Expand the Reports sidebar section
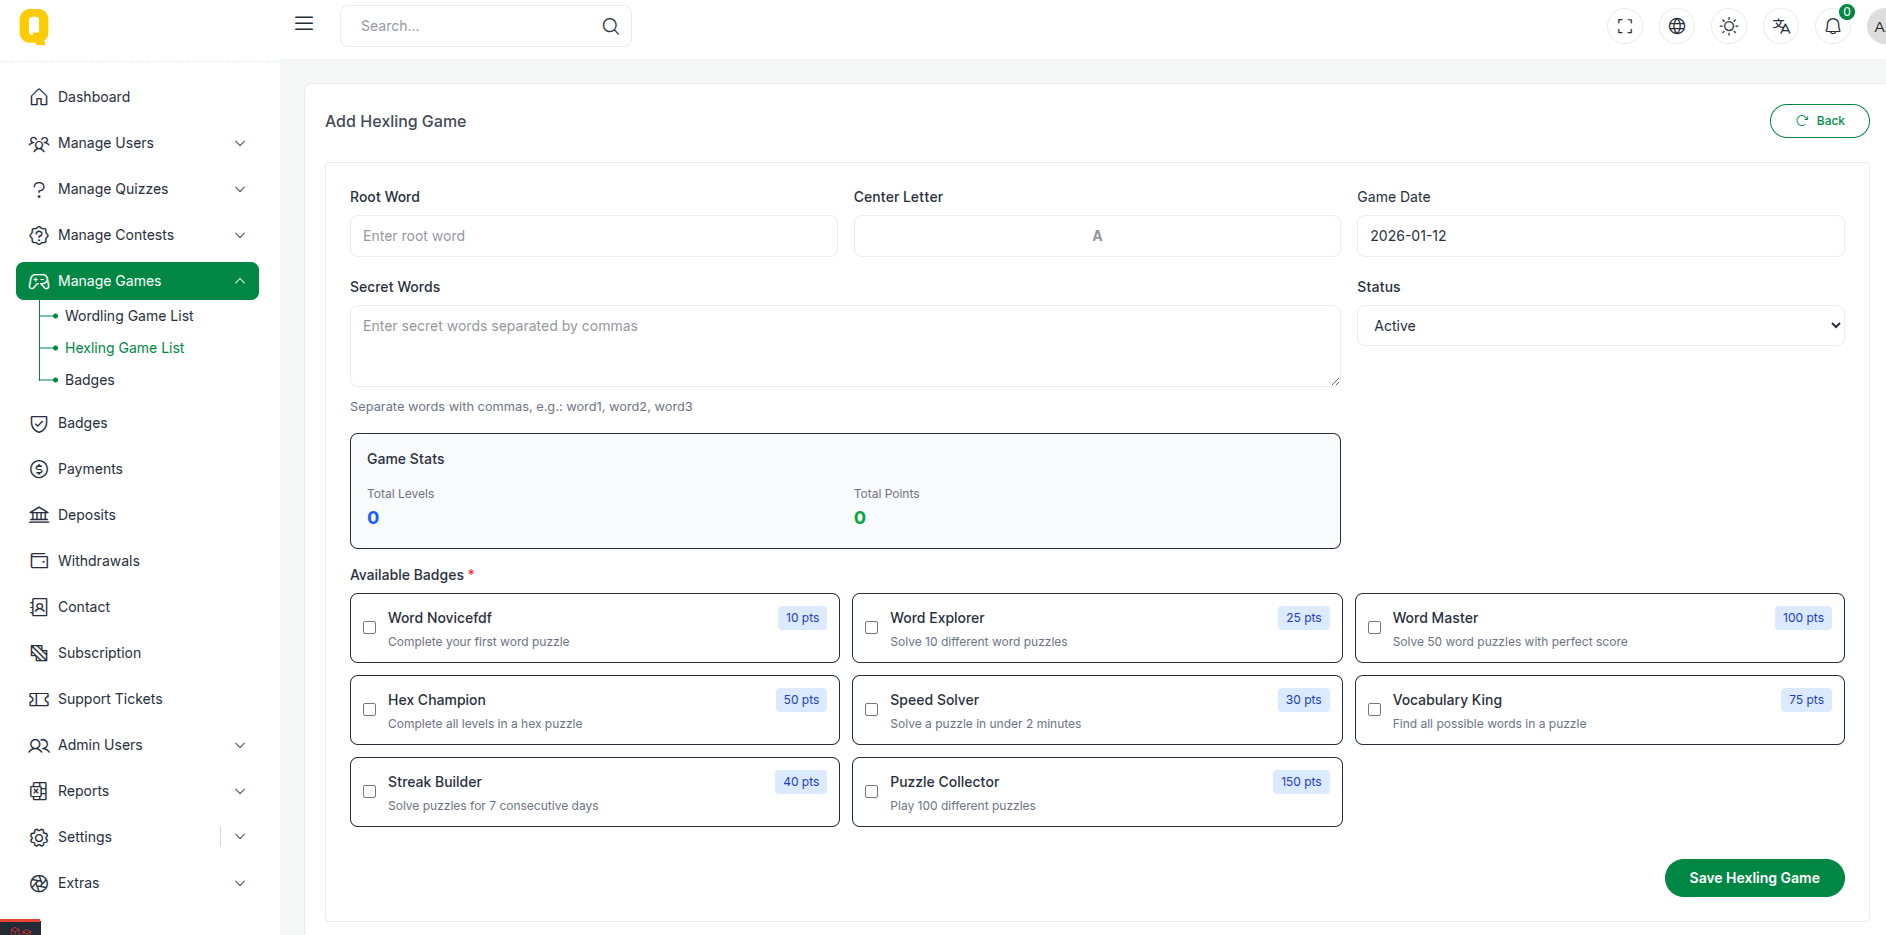Viewport: 1886px width, 935px height. coord(137,791)
